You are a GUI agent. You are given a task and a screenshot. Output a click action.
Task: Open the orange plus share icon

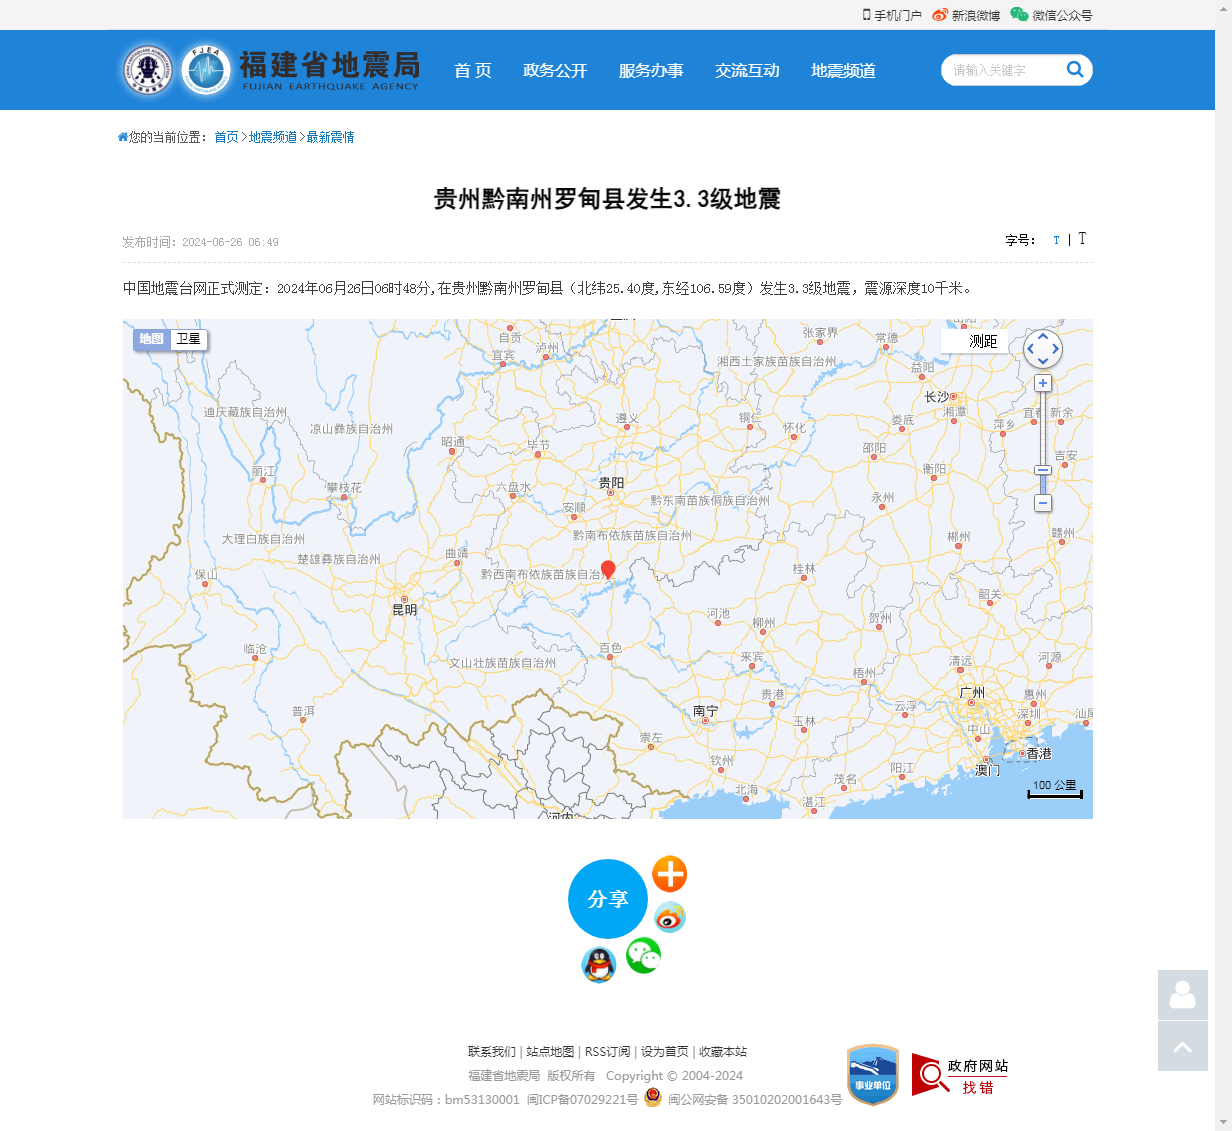(669, 873)
